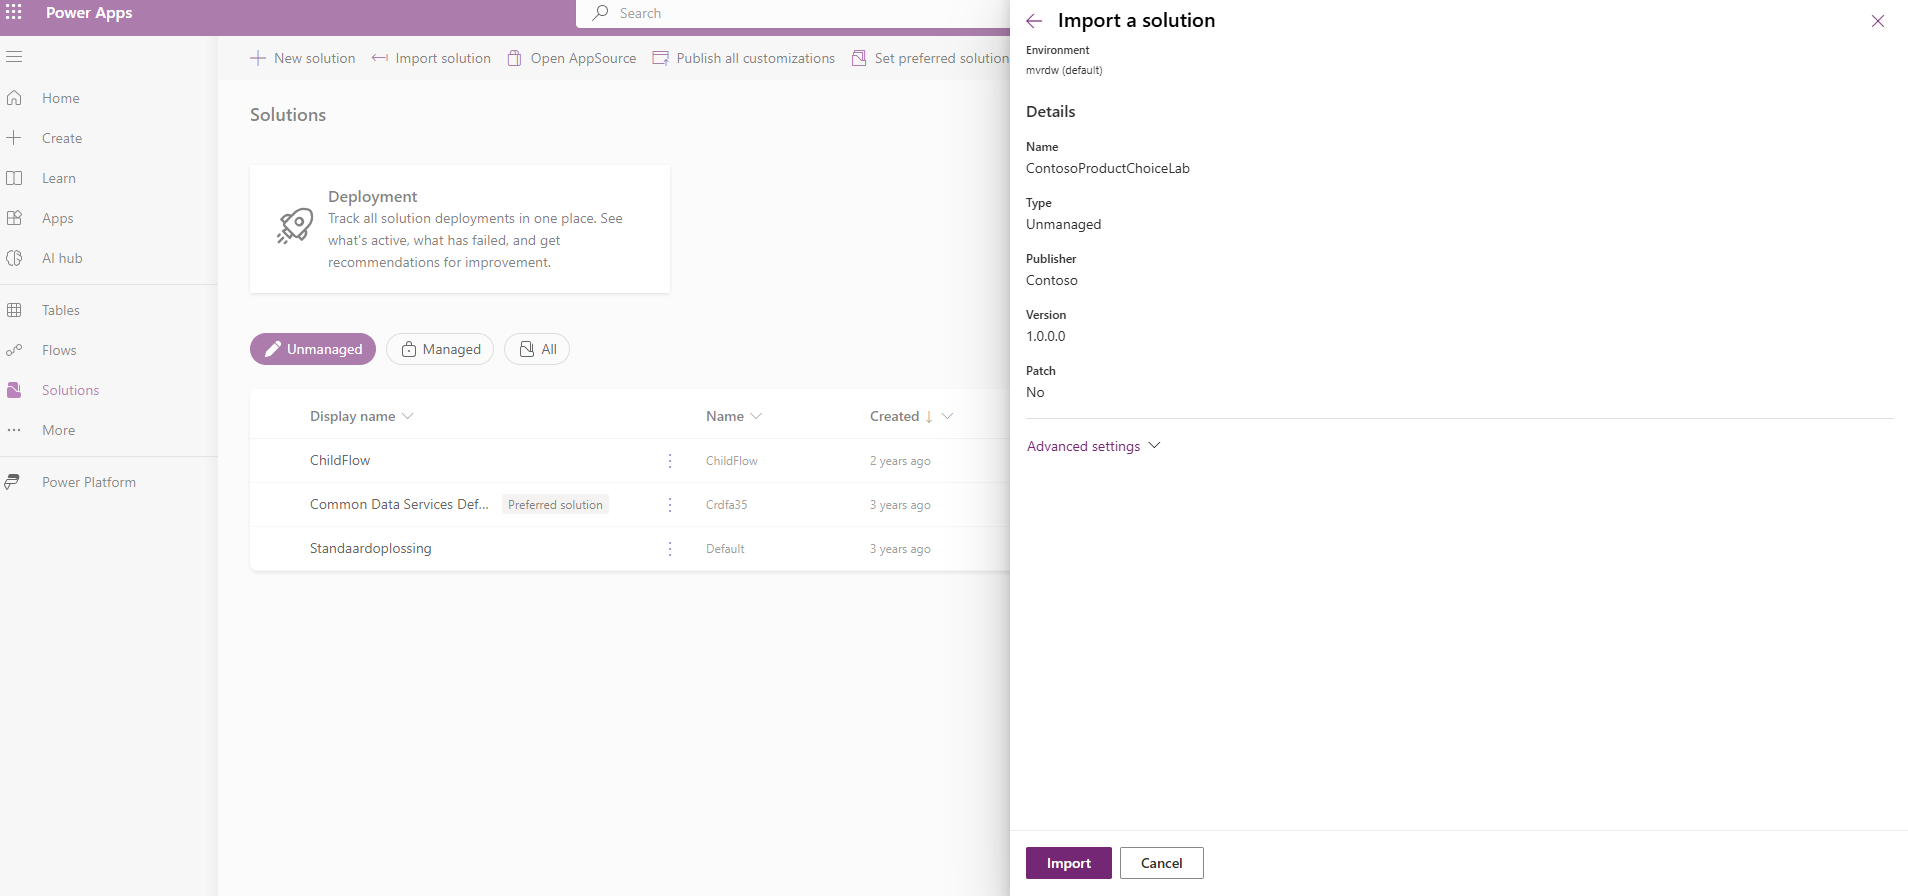
Task: Select the Managed filter pill
Action: (x=440, y=349)
